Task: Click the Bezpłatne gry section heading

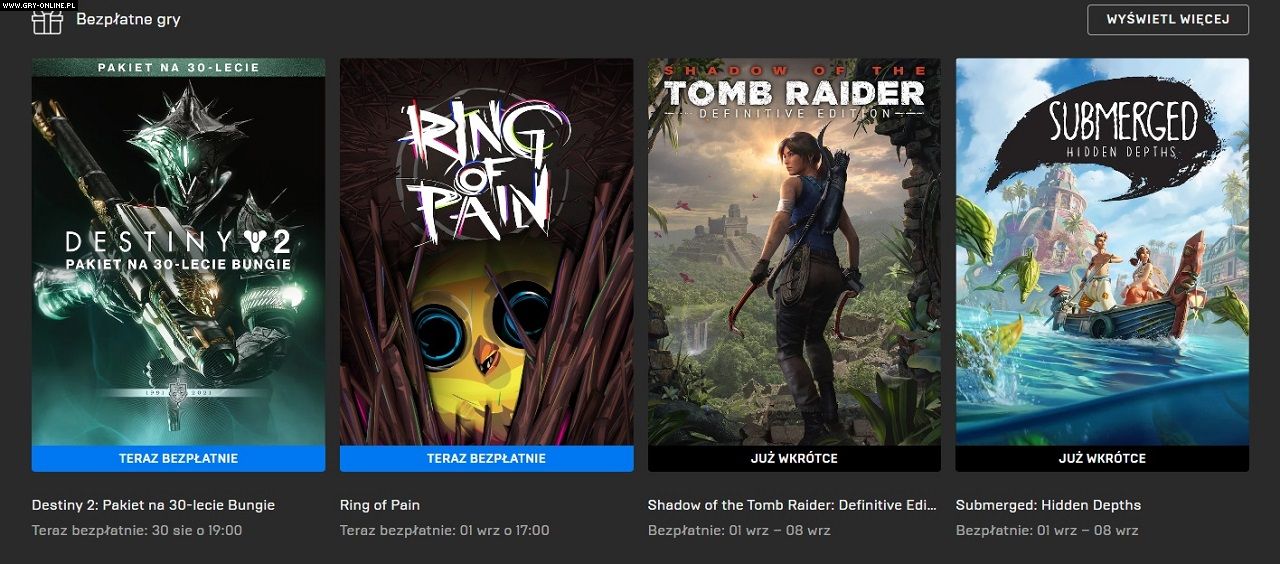Action: coord(128,19)
